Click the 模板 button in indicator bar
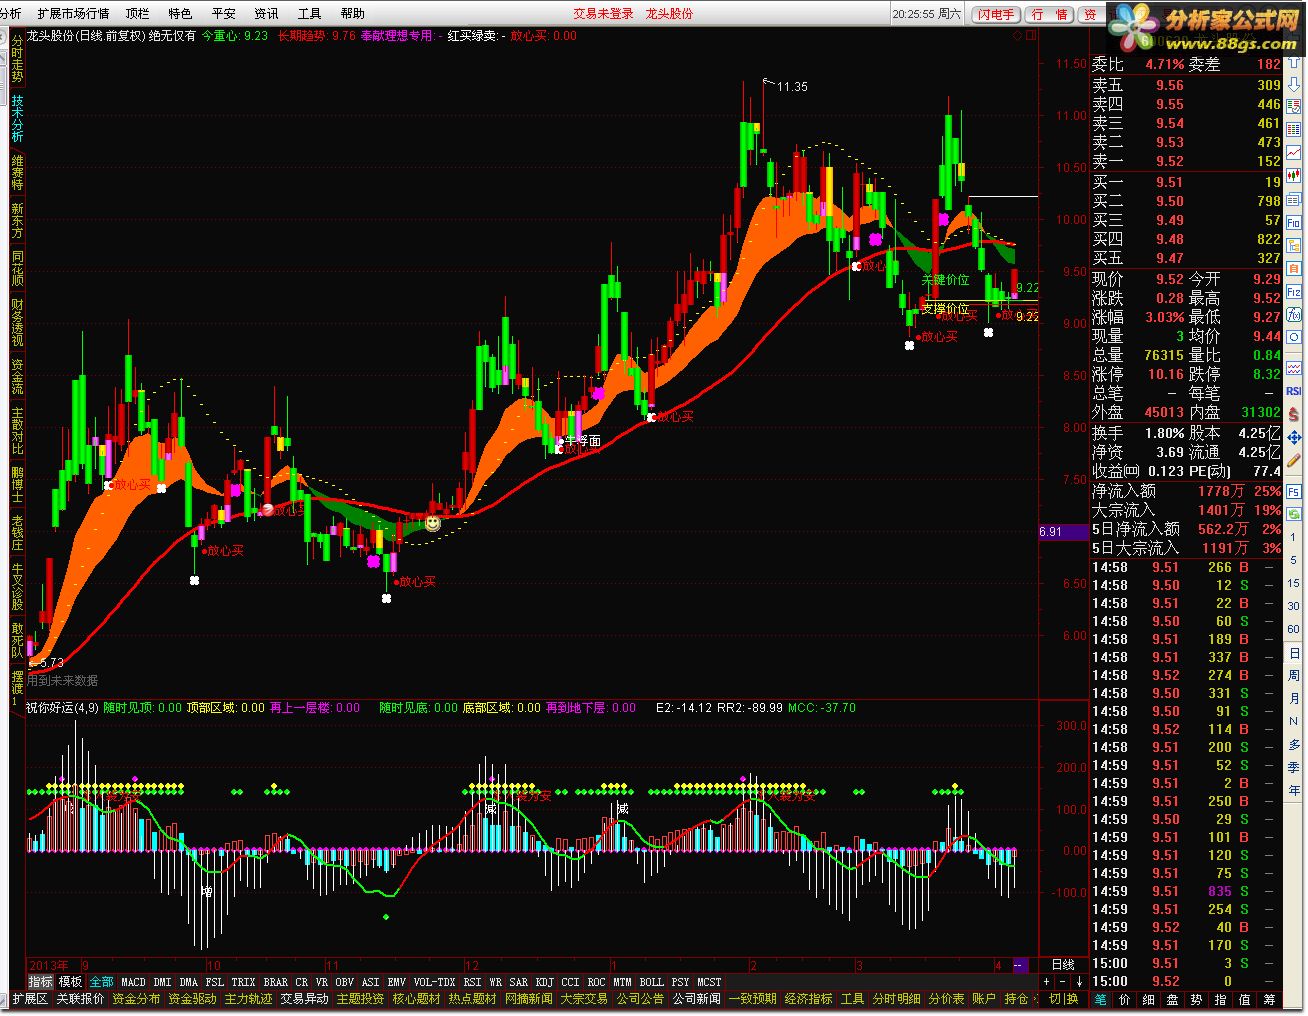 pos(70,982)
